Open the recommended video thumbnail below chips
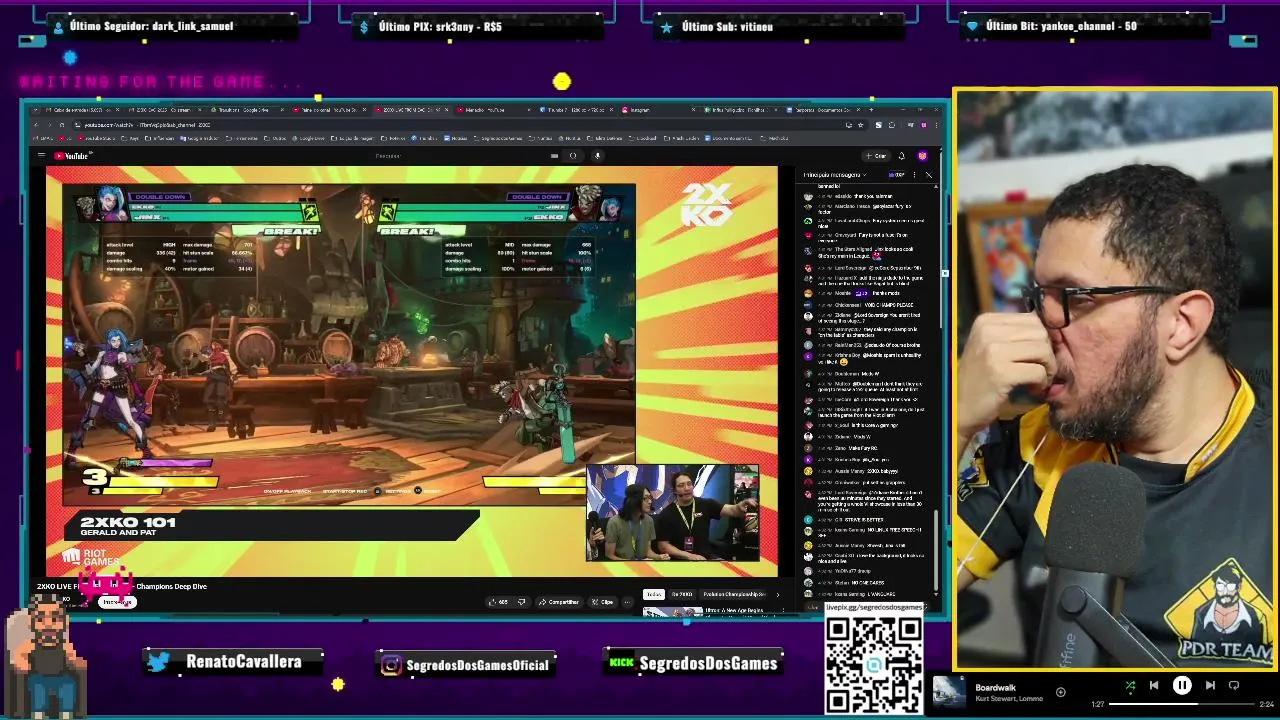The width and height of the screenshot is (1280, 720). (672, 611)
